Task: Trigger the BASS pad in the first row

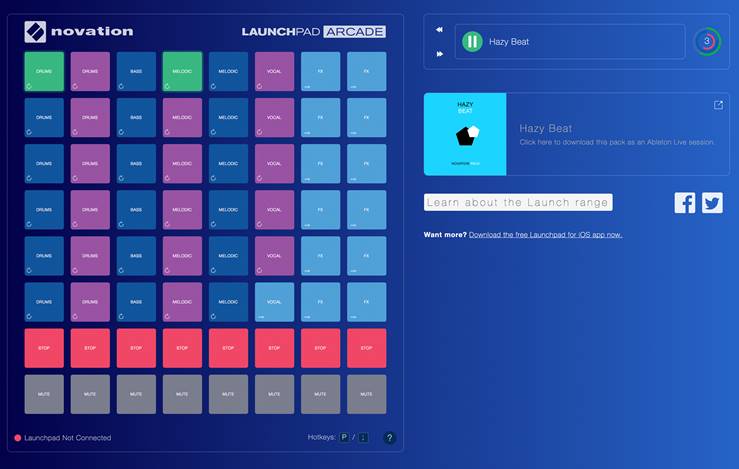Action: point(136,71)
